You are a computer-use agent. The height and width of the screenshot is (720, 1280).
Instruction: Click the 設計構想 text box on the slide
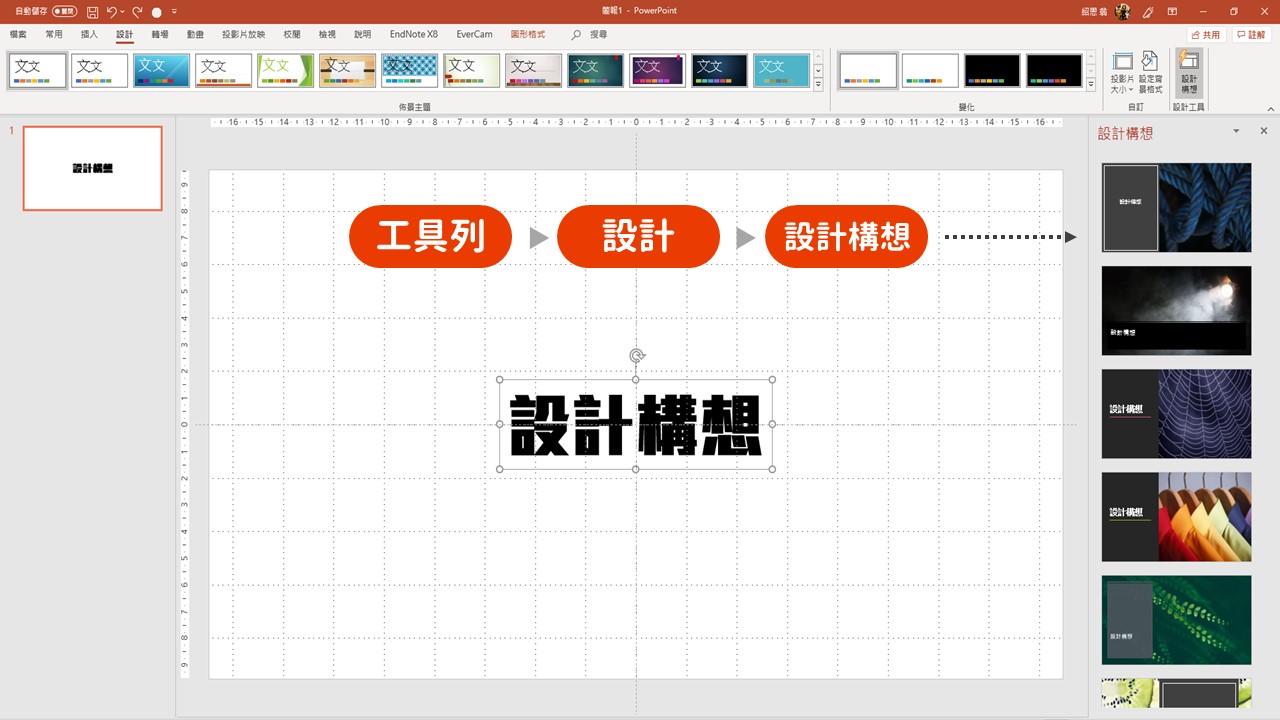coord(636,425)
